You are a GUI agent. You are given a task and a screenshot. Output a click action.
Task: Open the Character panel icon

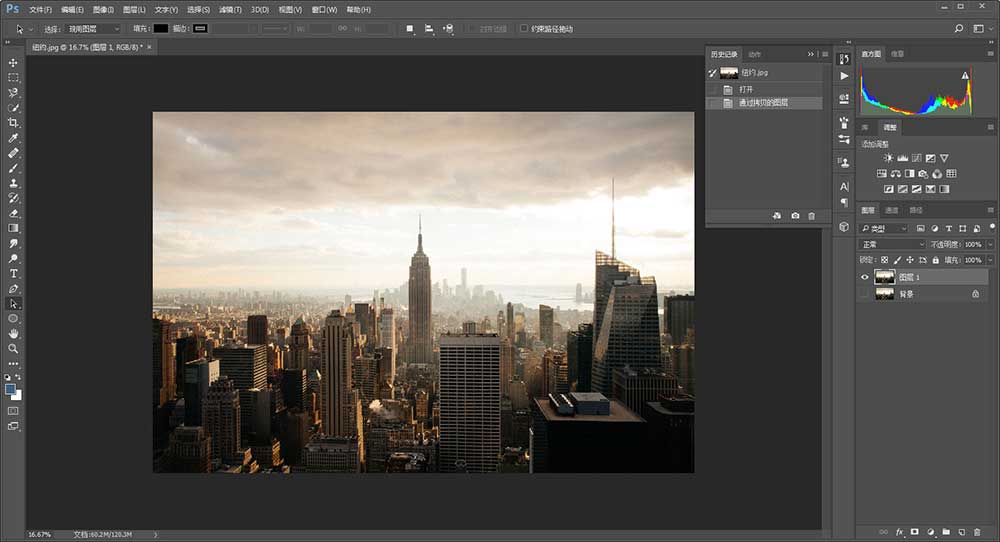click(x=844, y=186)
